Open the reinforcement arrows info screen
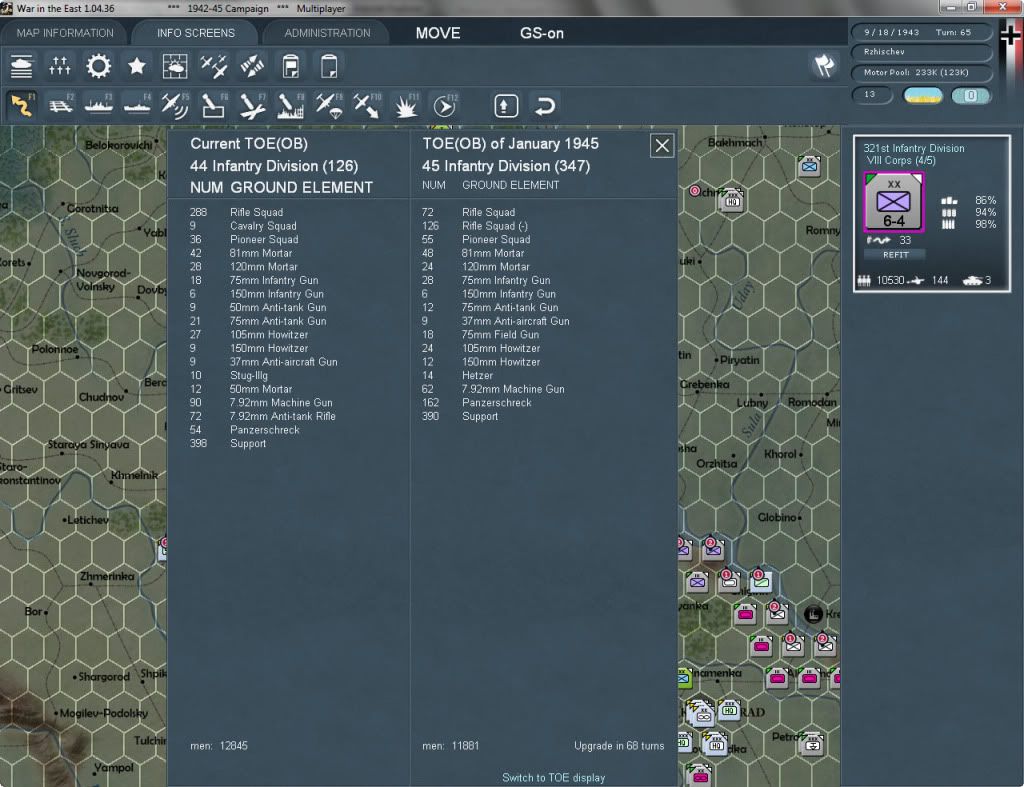 coord(252,66)
